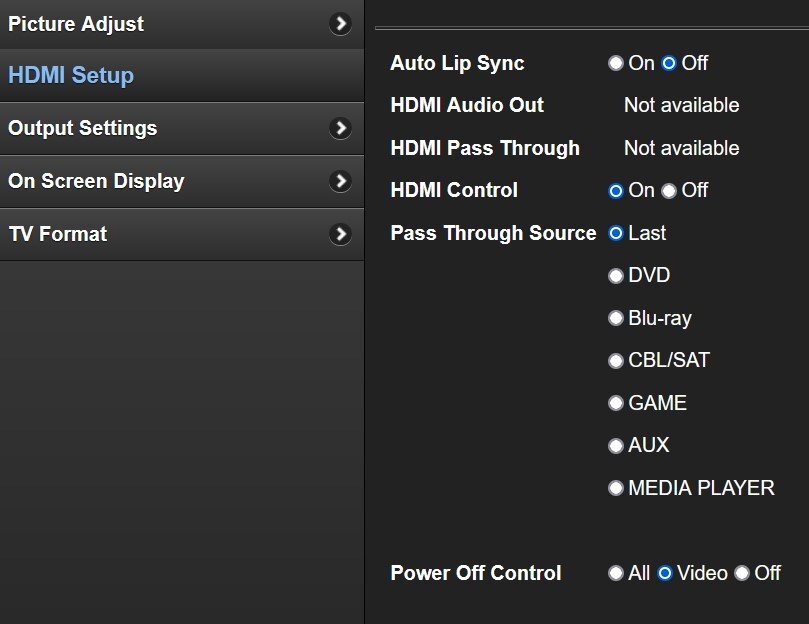Set Power Off Control to All
The width and height of the screenshot is (809, 624).
point(616,573)
